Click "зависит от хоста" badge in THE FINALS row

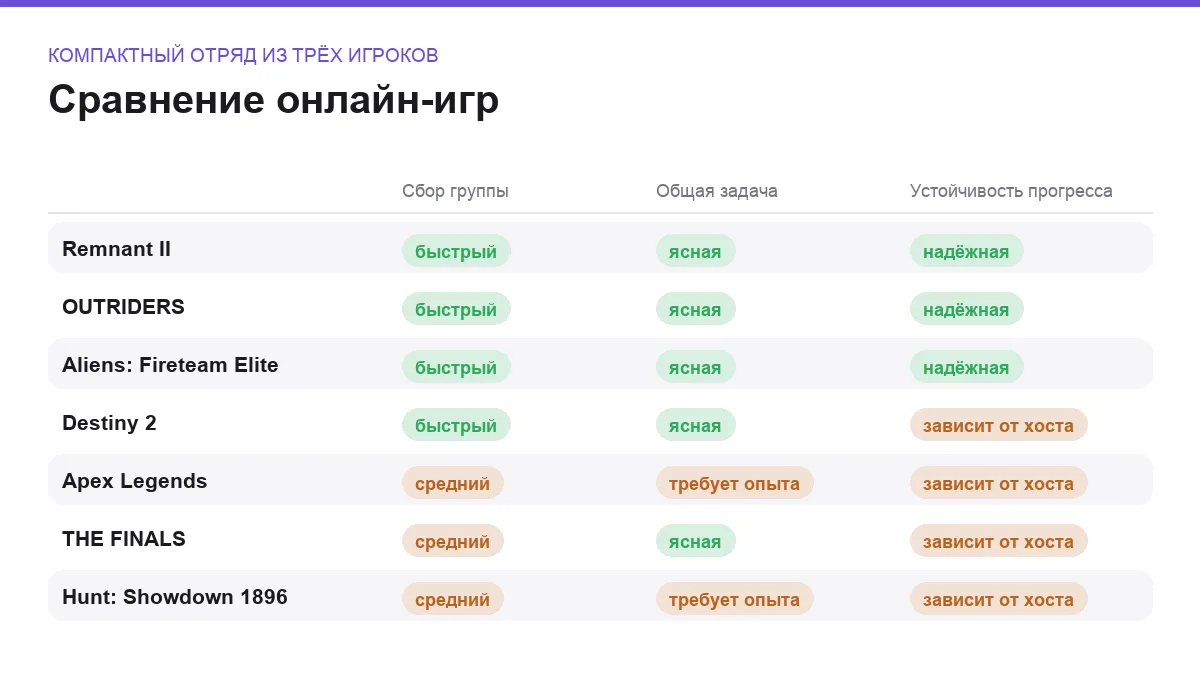tap(999, 541)
